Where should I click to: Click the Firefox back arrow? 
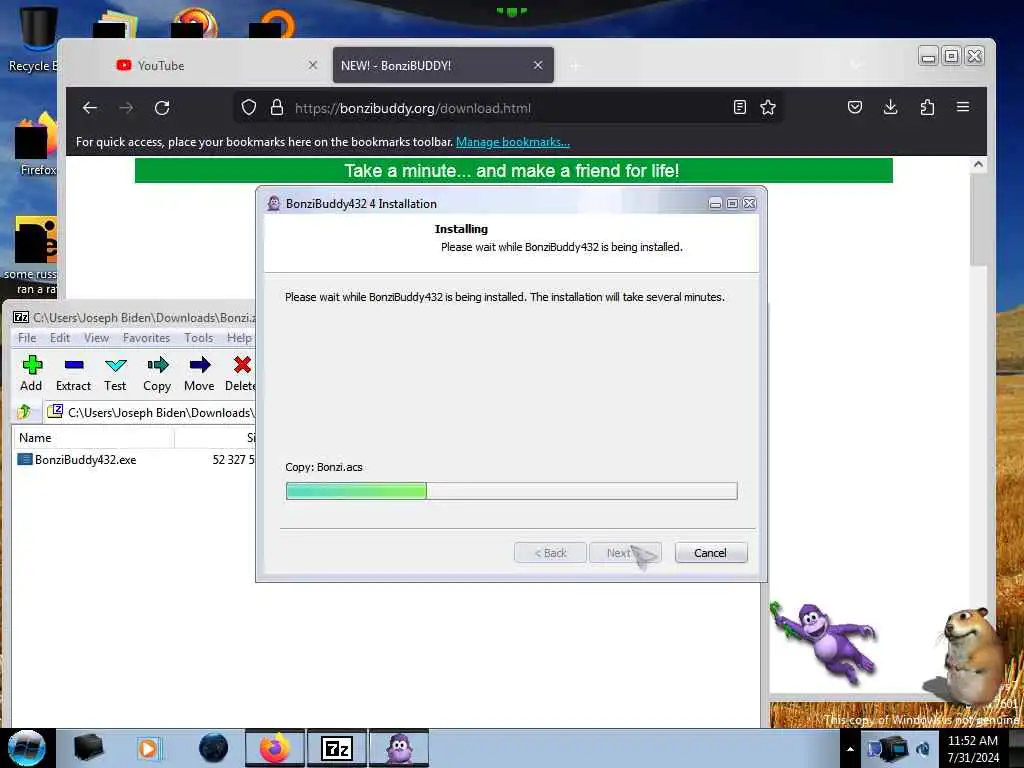90,108
